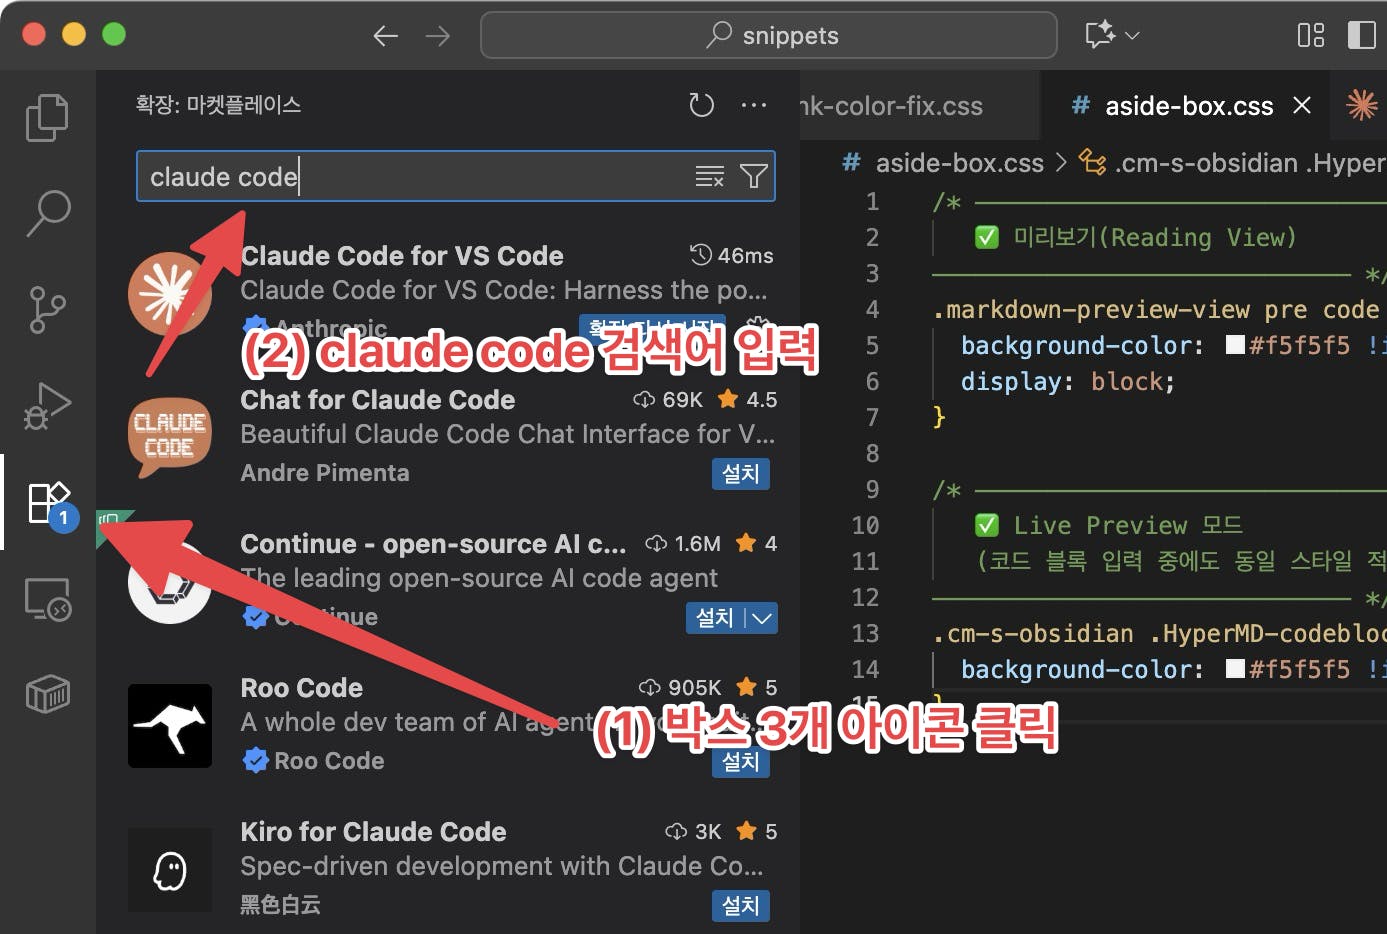Click the Kiro ghost logo

tap(170, 870)
